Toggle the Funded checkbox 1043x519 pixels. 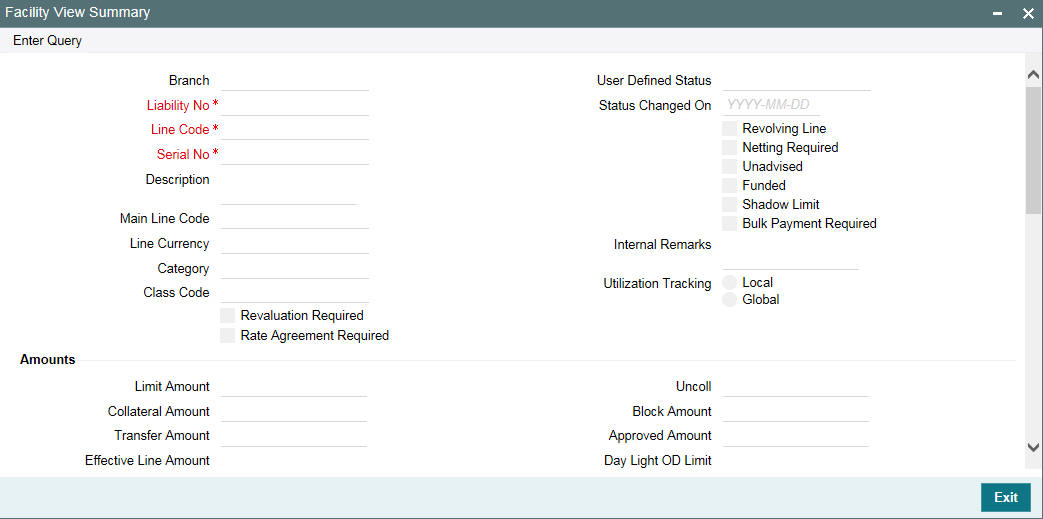tap(730, 185)
